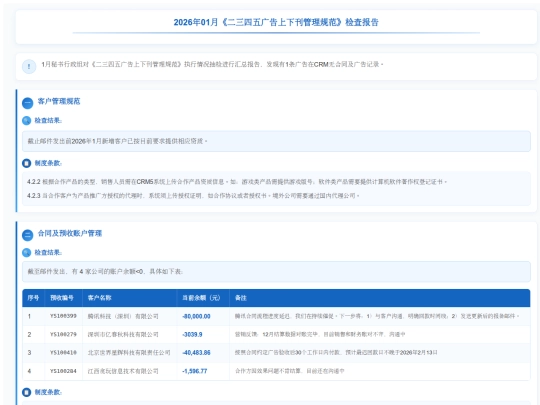540x405 pixels.
Task: Click the result box stating 4 家公司 balances
Action: [276, 272]
